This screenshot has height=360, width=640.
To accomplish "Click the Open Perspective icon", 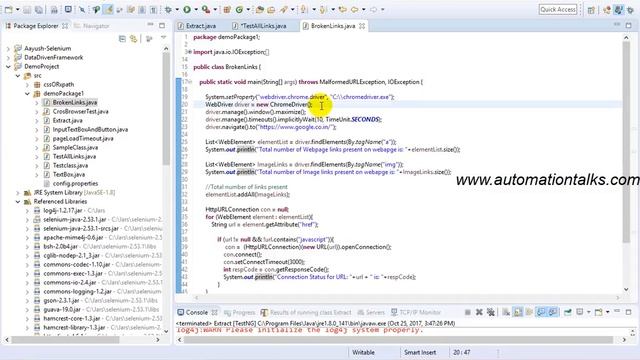I will (x=591, y=10).
